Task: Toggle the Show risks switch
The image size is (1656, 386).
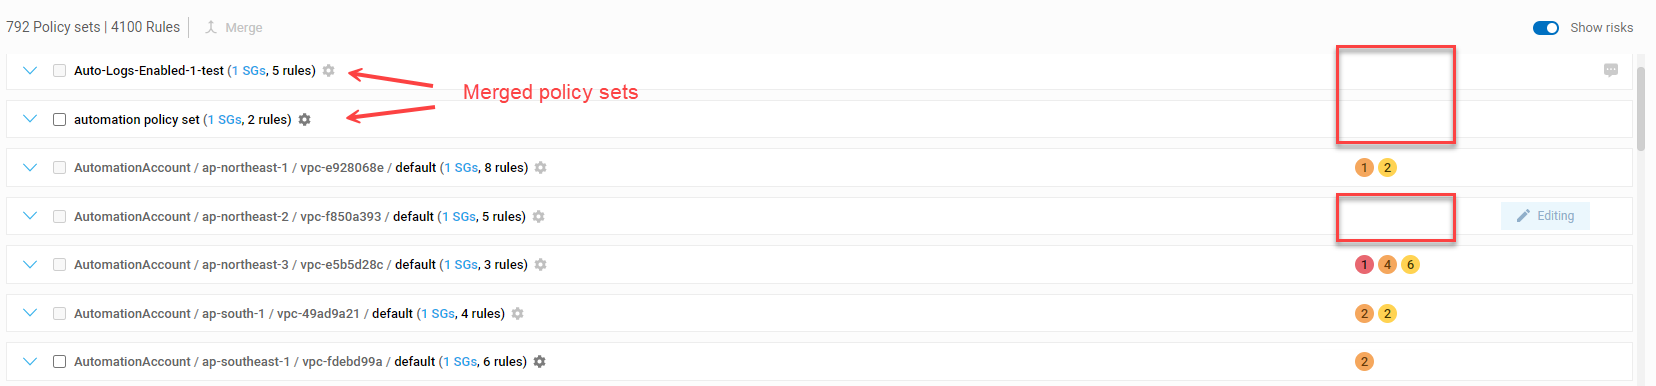Action: tap(1546, 28)
